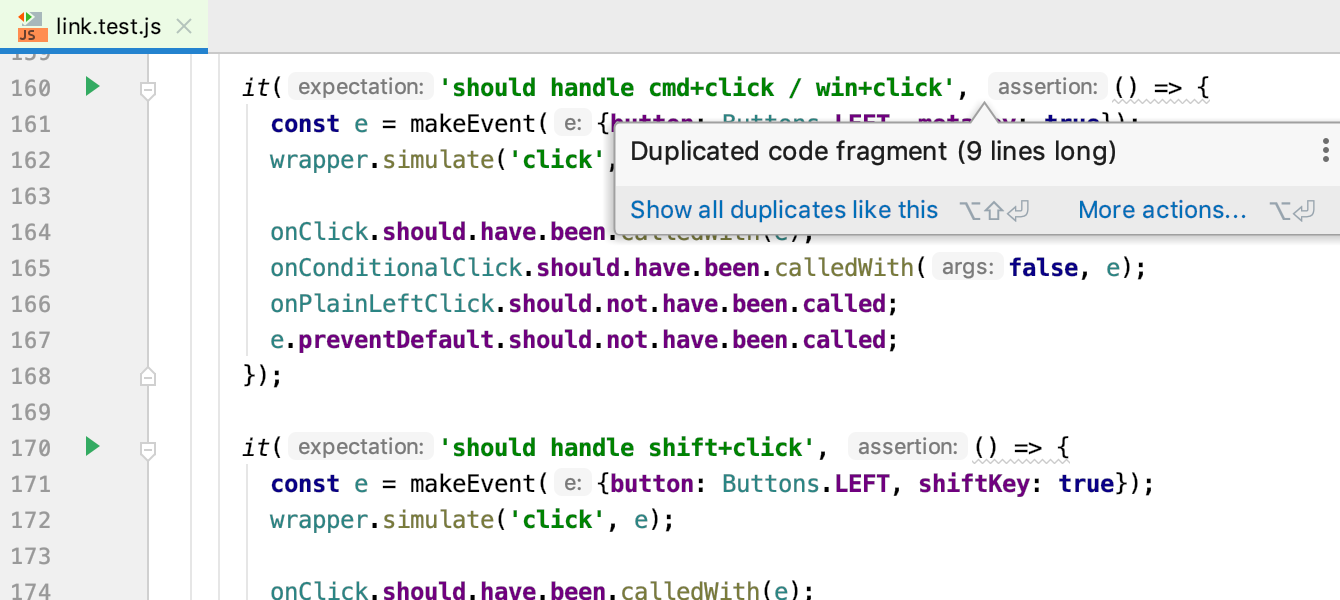Collapse the code block starting at line 160

click(x=148, y=91)
